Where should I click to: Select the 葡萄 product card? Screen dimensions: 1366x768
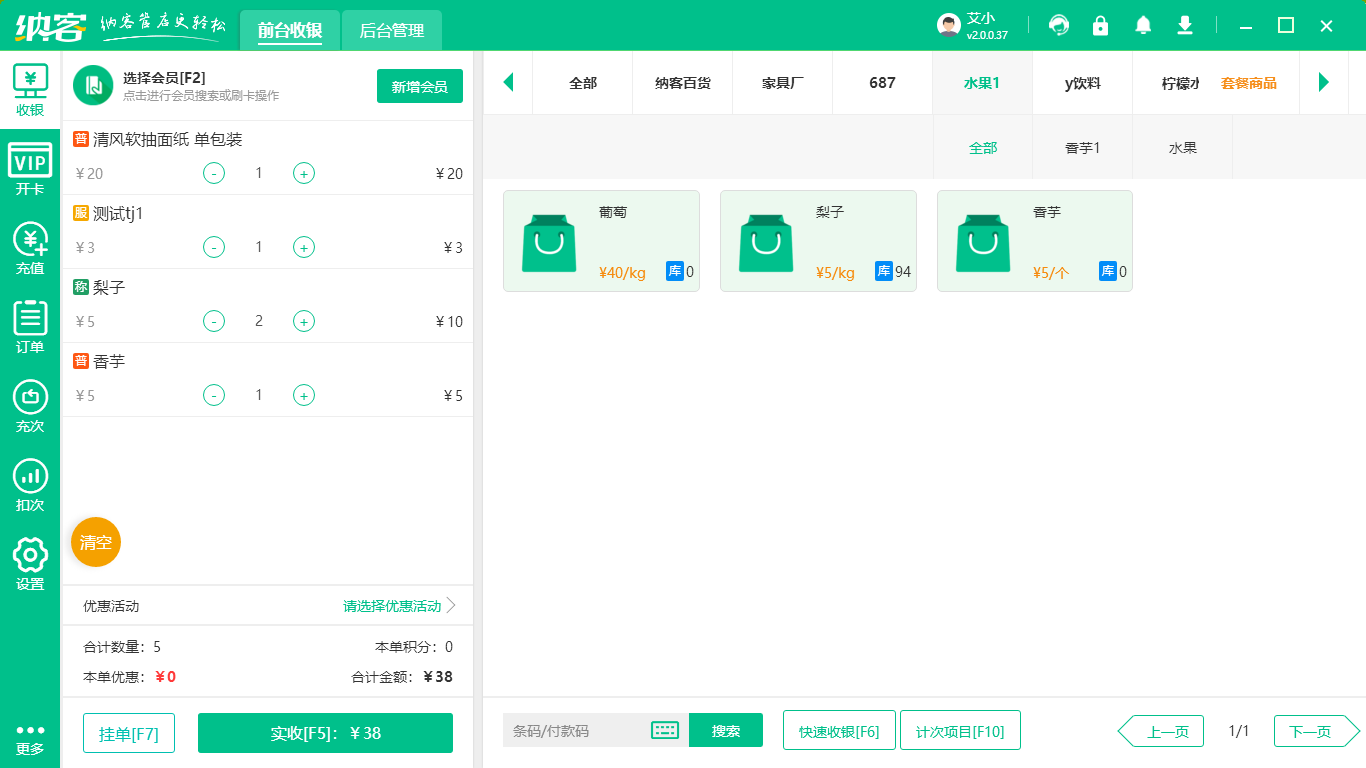[x=601, y=241]
